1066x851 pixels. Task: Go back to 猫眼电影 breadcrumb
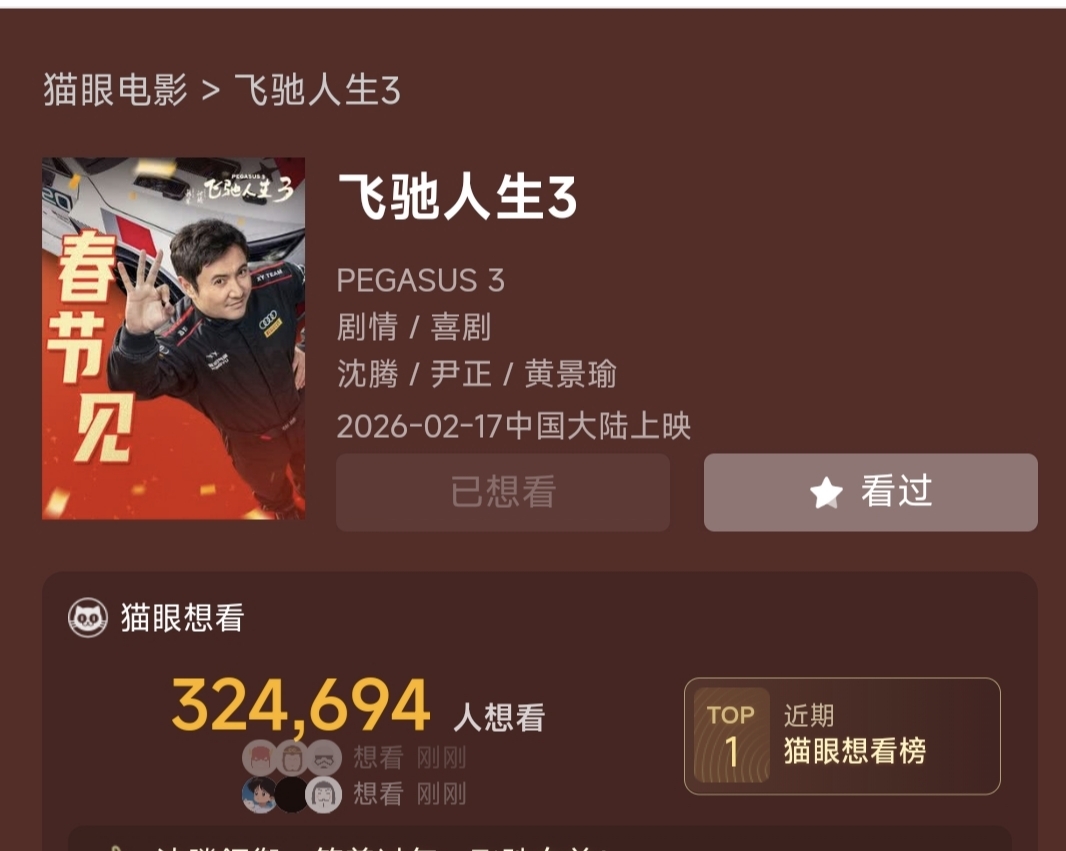coord(115,90)
